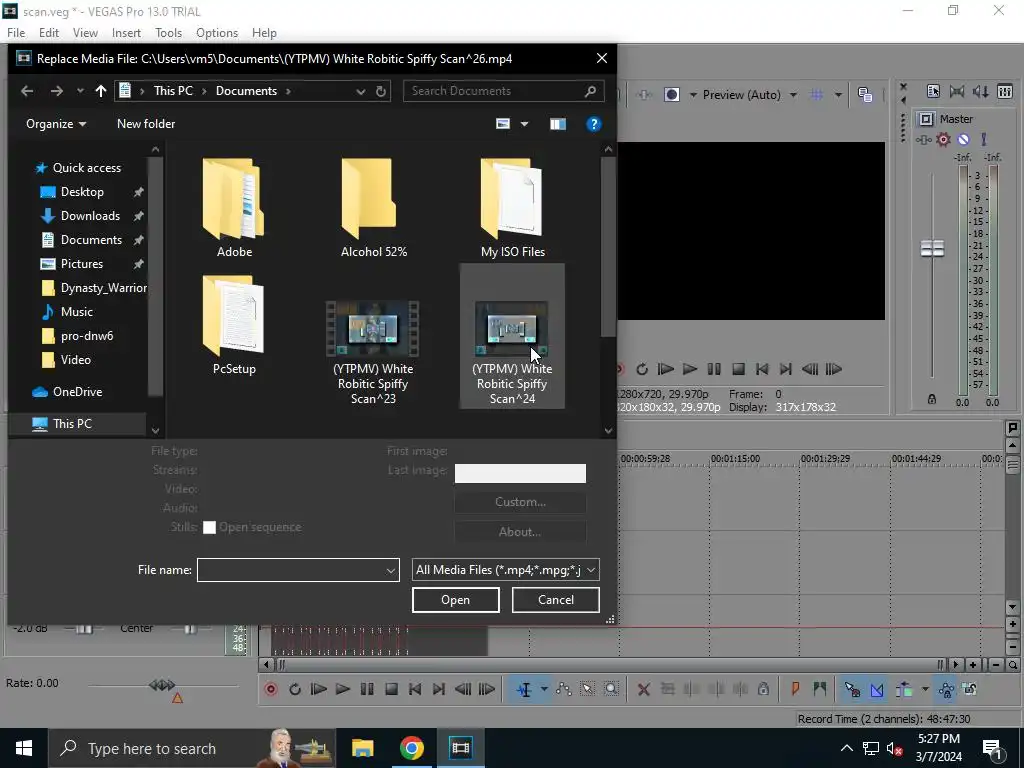
Task: Open the view options dropdown arrow in dialog
Action: (524, 123)
